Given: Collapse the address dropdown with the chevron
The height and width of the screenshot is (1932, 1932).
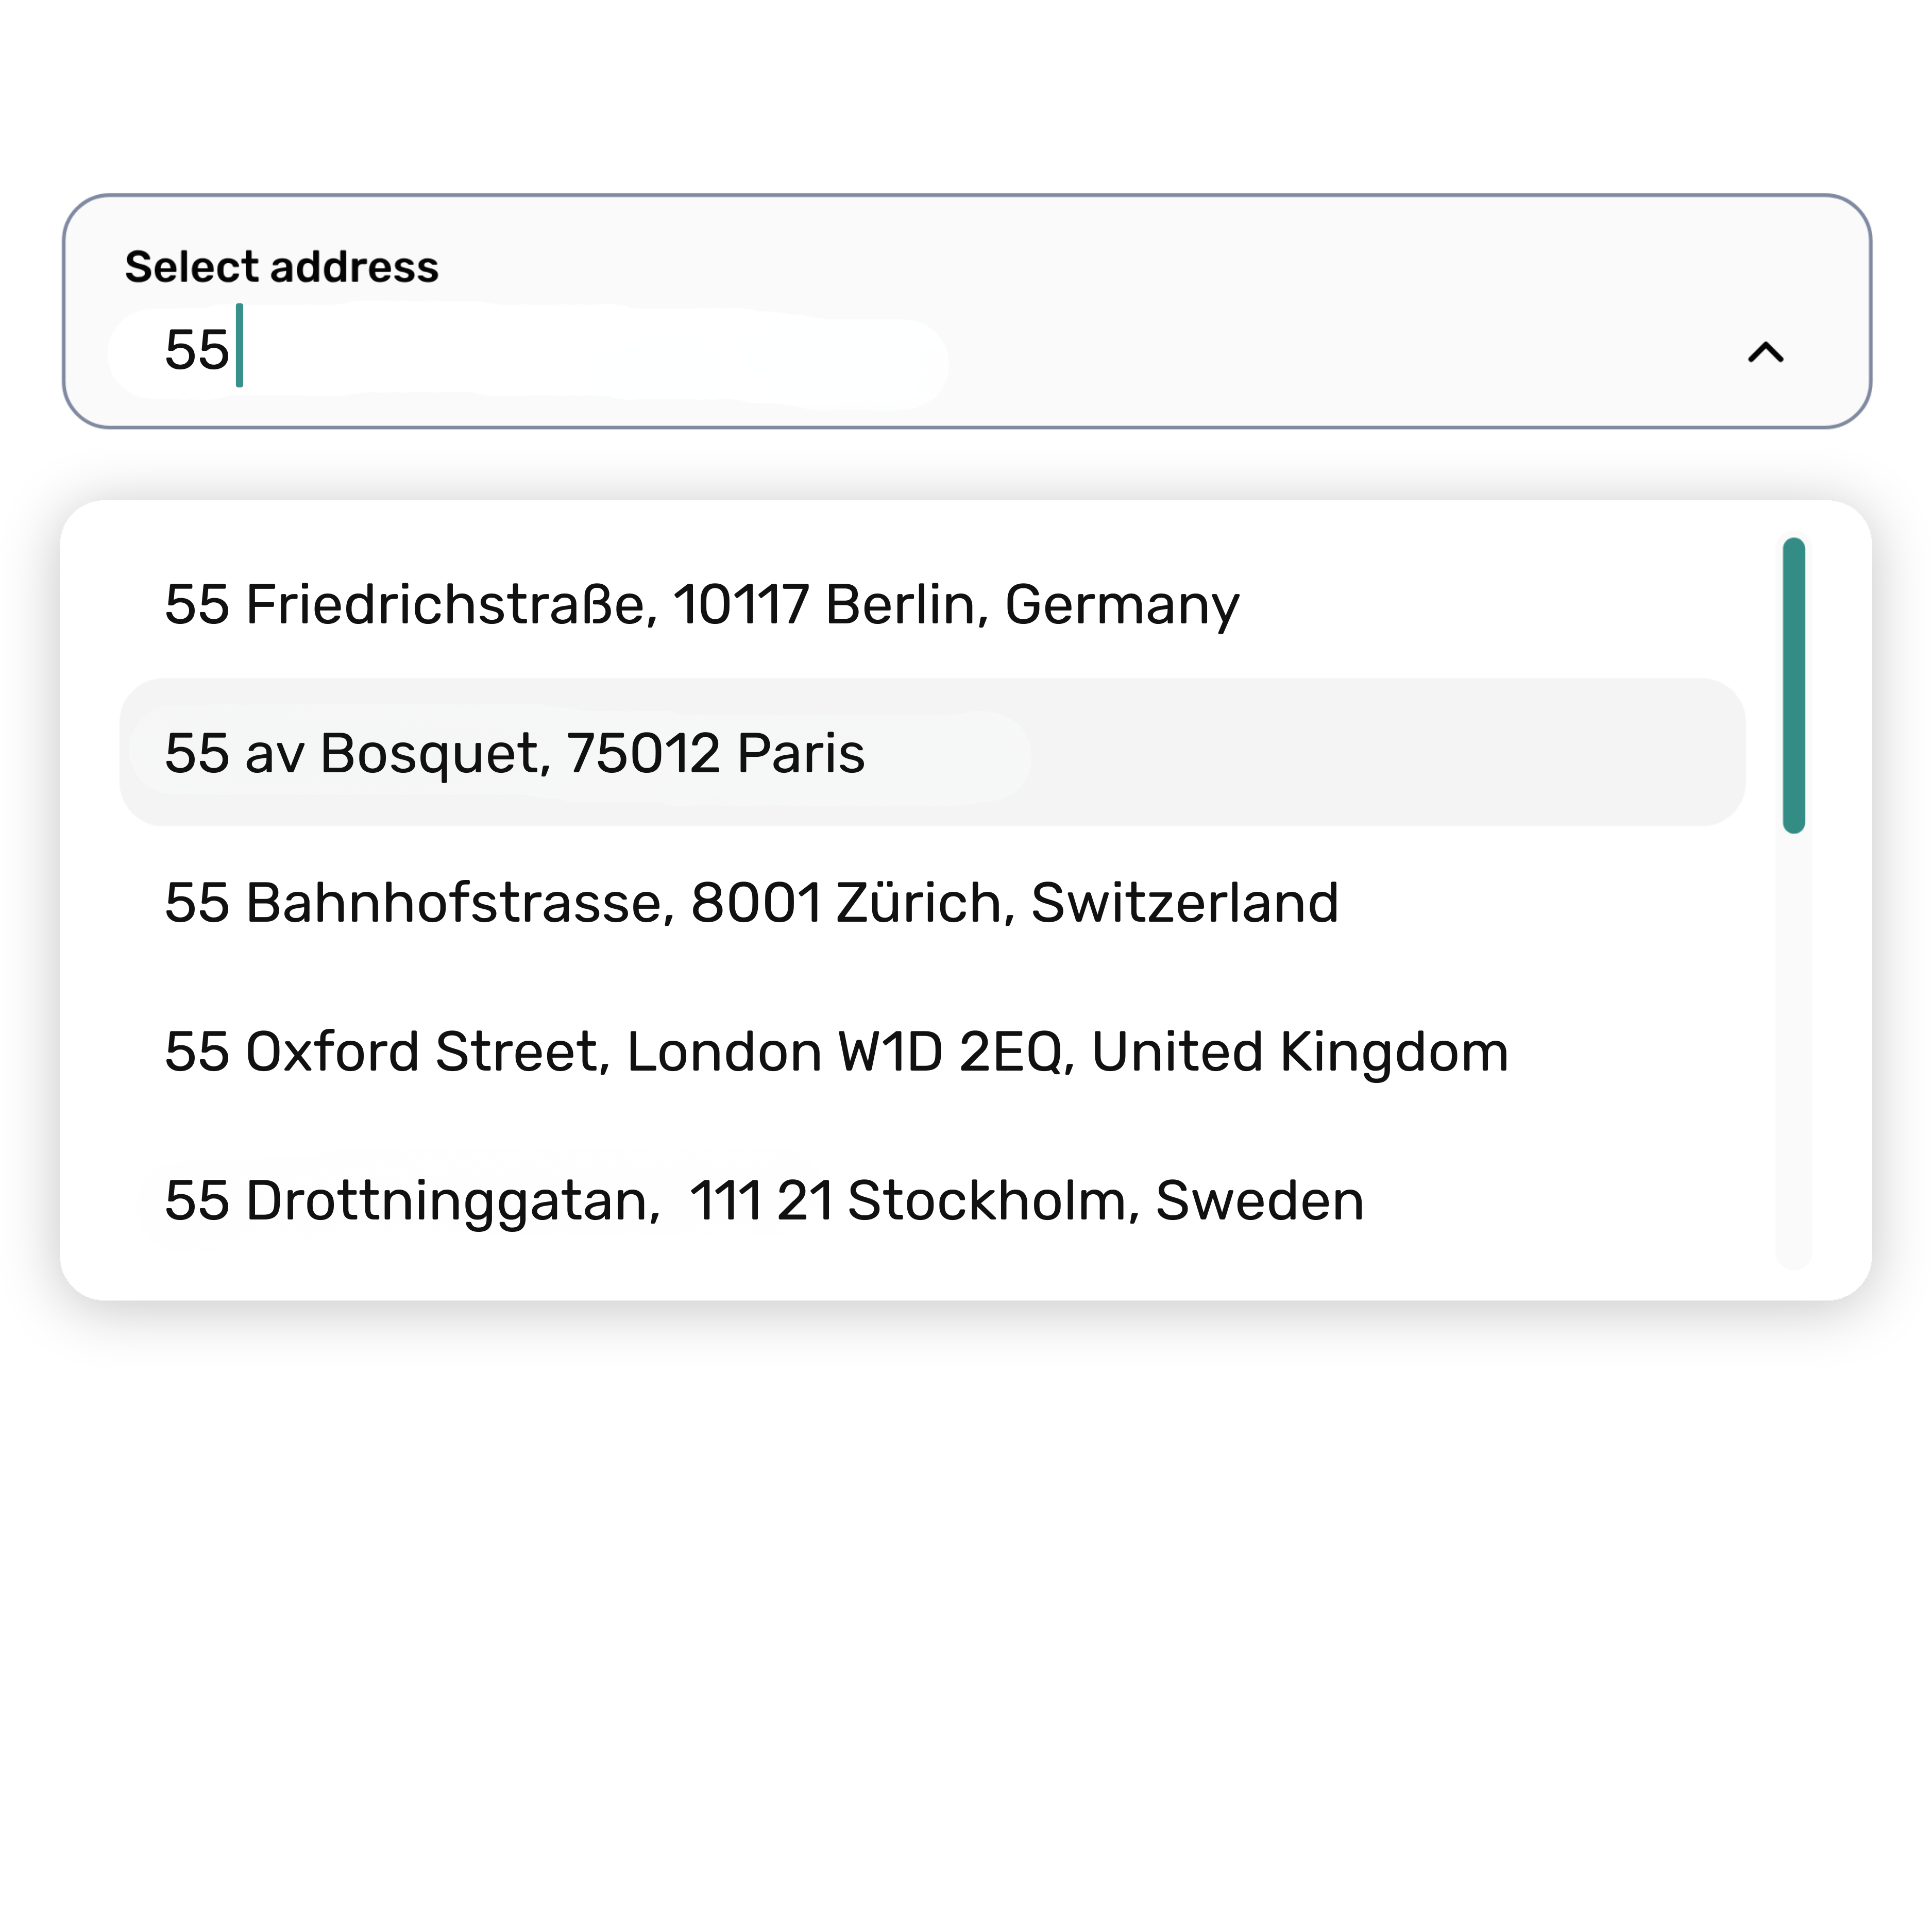Looking at the screenshot, I should (x=1765, y=353).
